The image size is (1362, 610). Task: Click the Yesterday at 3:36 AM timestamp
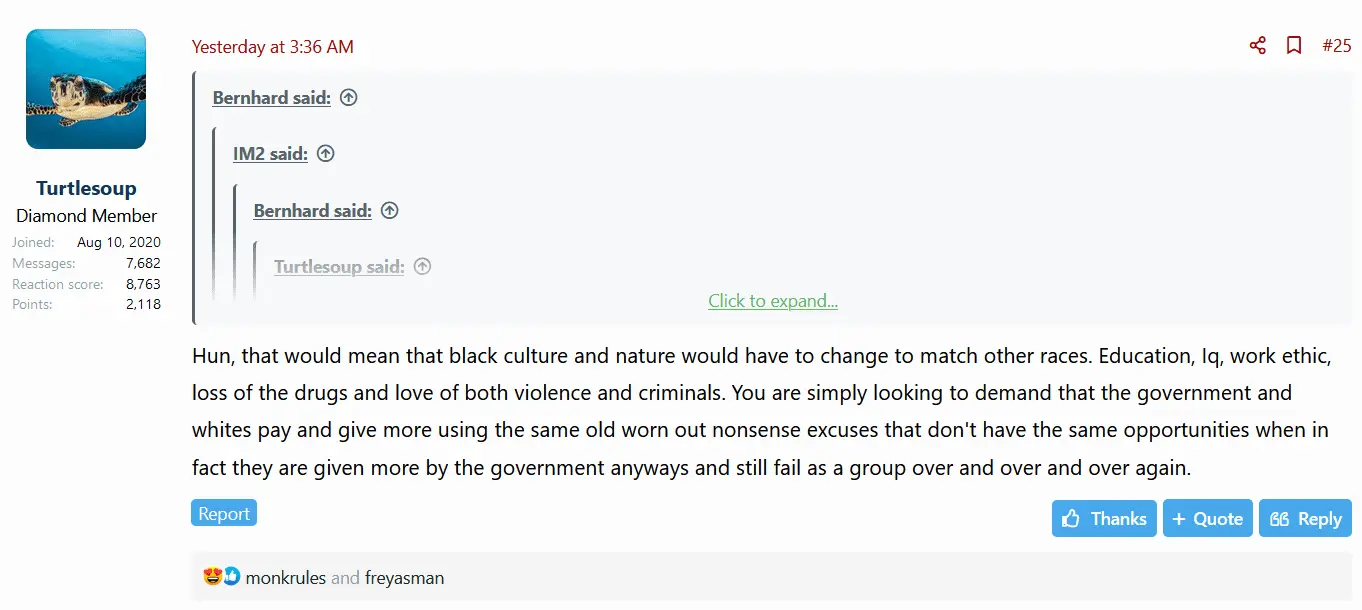pos(272,47)
